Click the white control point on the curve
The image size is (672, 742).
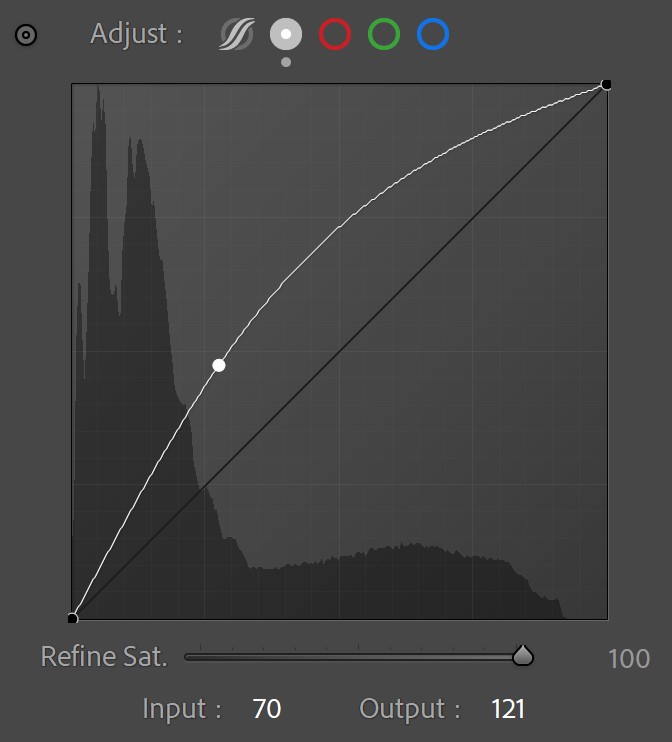point(219,365)
